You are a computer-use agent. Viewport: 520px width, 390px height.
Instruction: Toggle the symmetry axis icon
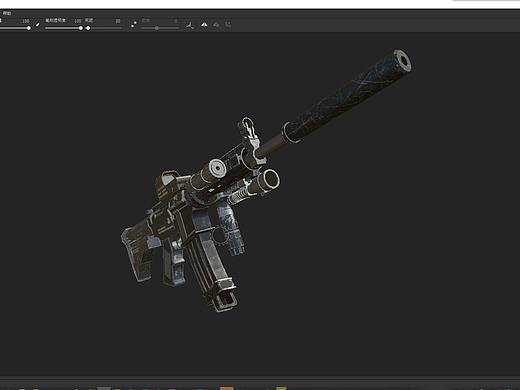click(x=190, y=25)
